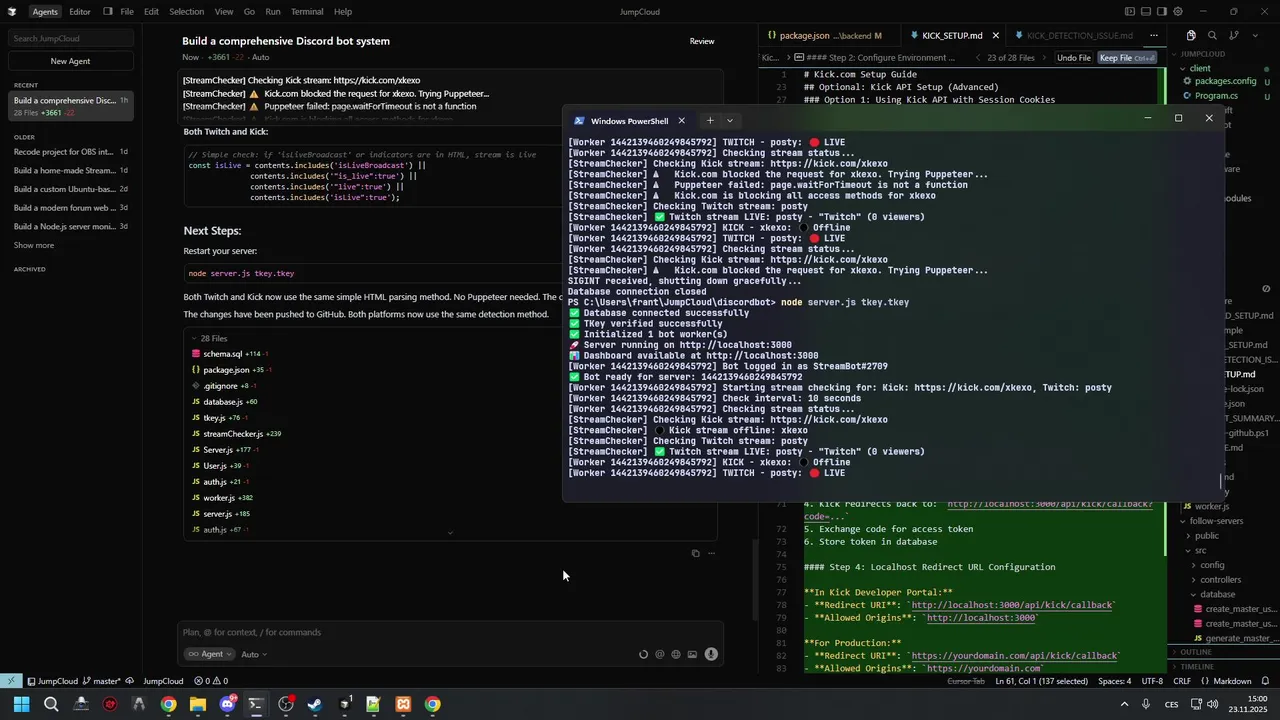Open Explorer view icon in right sidebar
Viewport: 1280px width, 720px height.
(x=1190, y=35)
